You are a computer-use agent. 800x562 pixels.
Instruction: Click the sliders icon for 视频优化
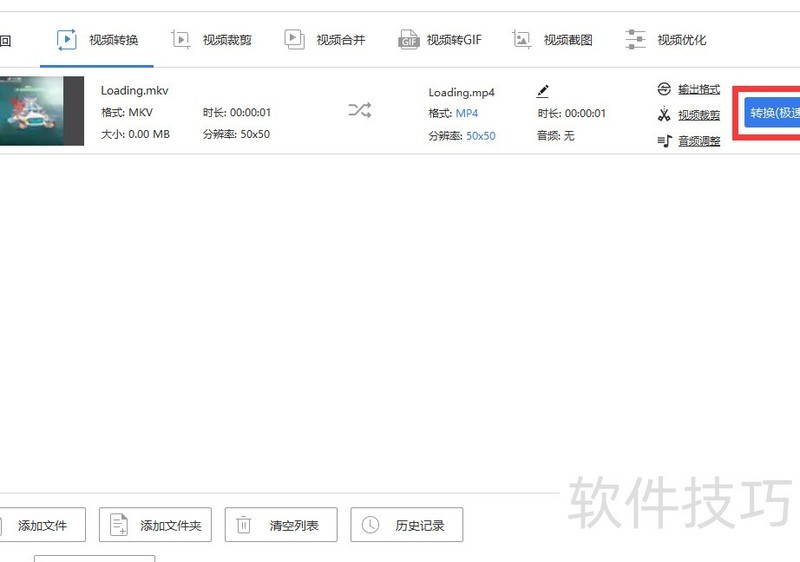point(635,40)
